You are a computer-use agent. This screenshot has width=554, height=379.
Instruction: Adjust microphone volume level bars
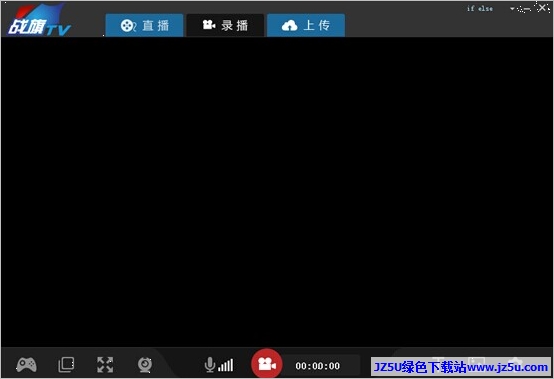point(226,366)
